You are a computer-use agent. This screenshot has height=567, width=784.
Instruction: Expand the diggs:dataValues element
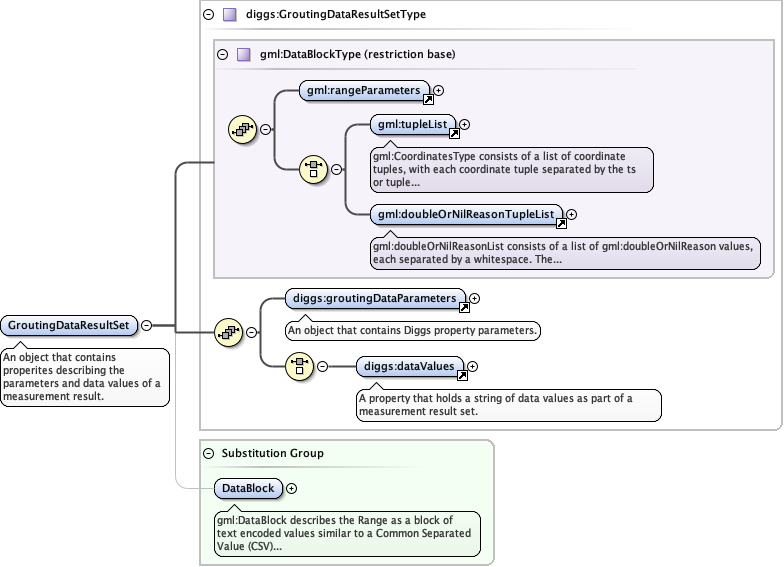pos(473,367)
